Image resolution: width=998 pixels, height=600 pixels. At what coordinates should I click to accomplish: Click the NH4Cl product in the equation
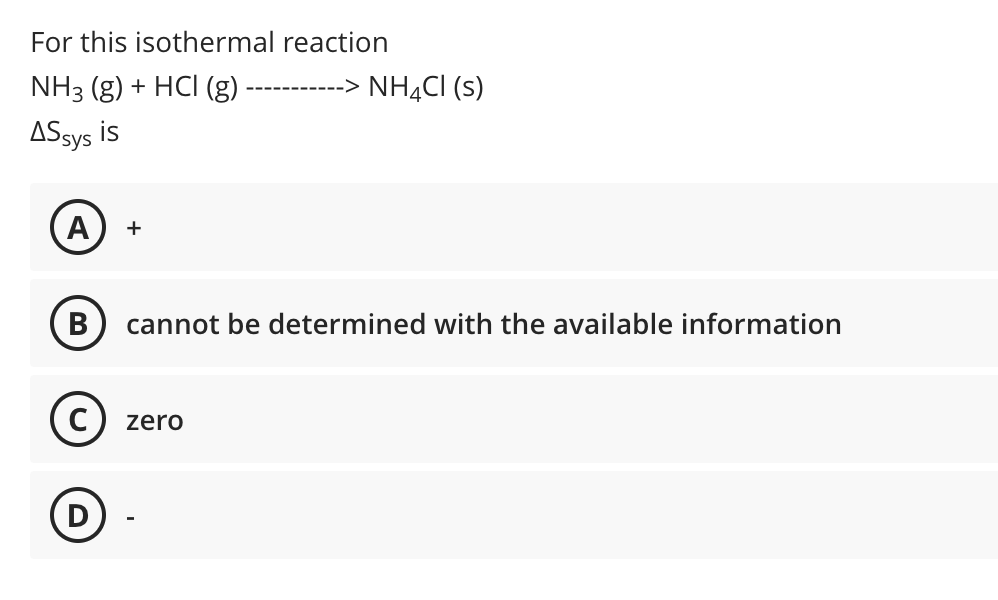click(424, 87)
